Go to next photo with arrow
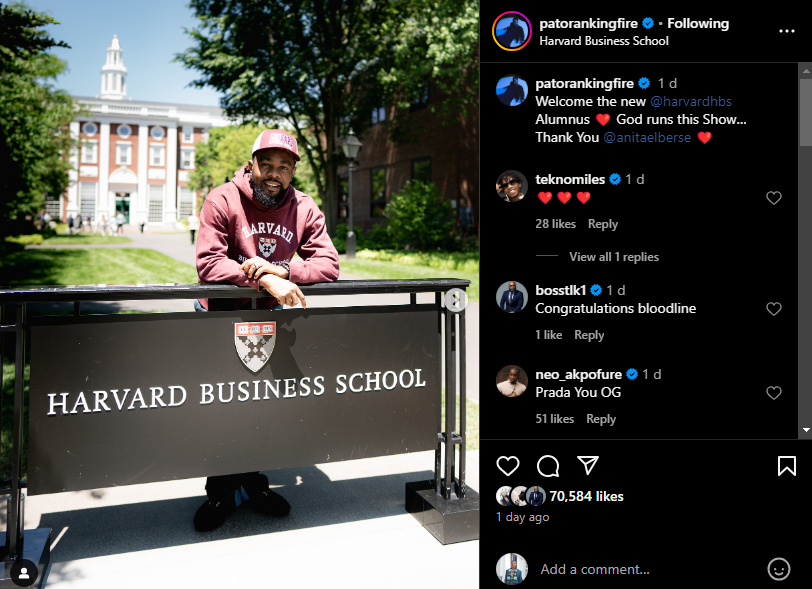This screenshot has width=812, height=589. (456, 300)
